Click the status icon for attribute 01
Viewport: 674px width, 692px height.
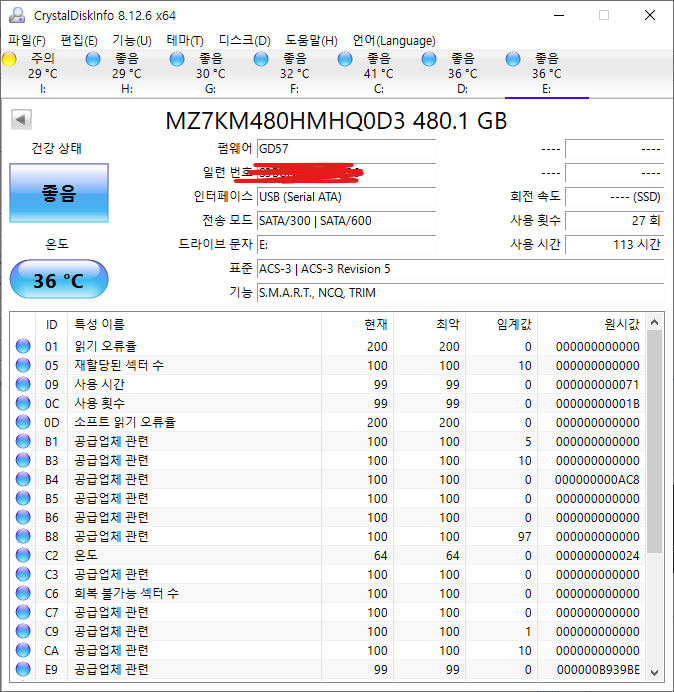tap(23, 346)
